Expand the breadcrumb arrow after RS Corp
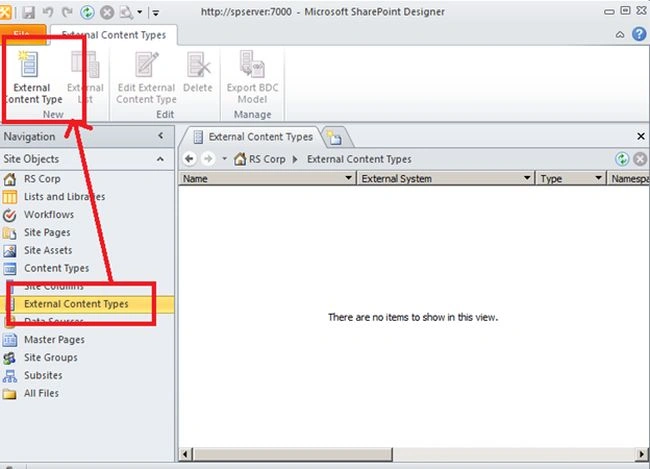 (x=295, y=159)
